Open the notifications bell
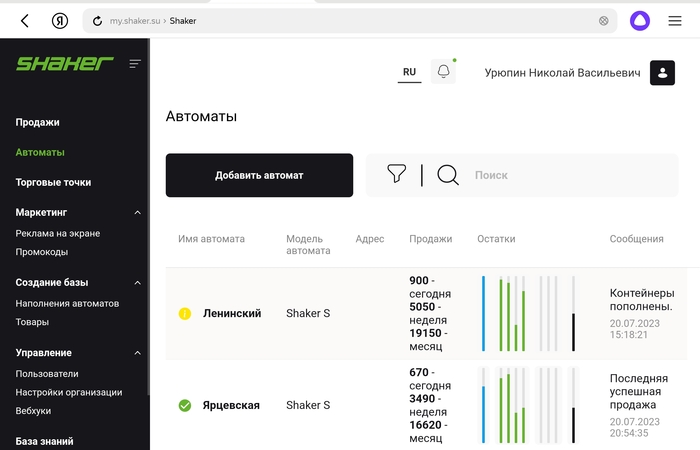Image resolution: width=700 pixels, height=450 pixels. pyautogui.click(x=443, y=72)
